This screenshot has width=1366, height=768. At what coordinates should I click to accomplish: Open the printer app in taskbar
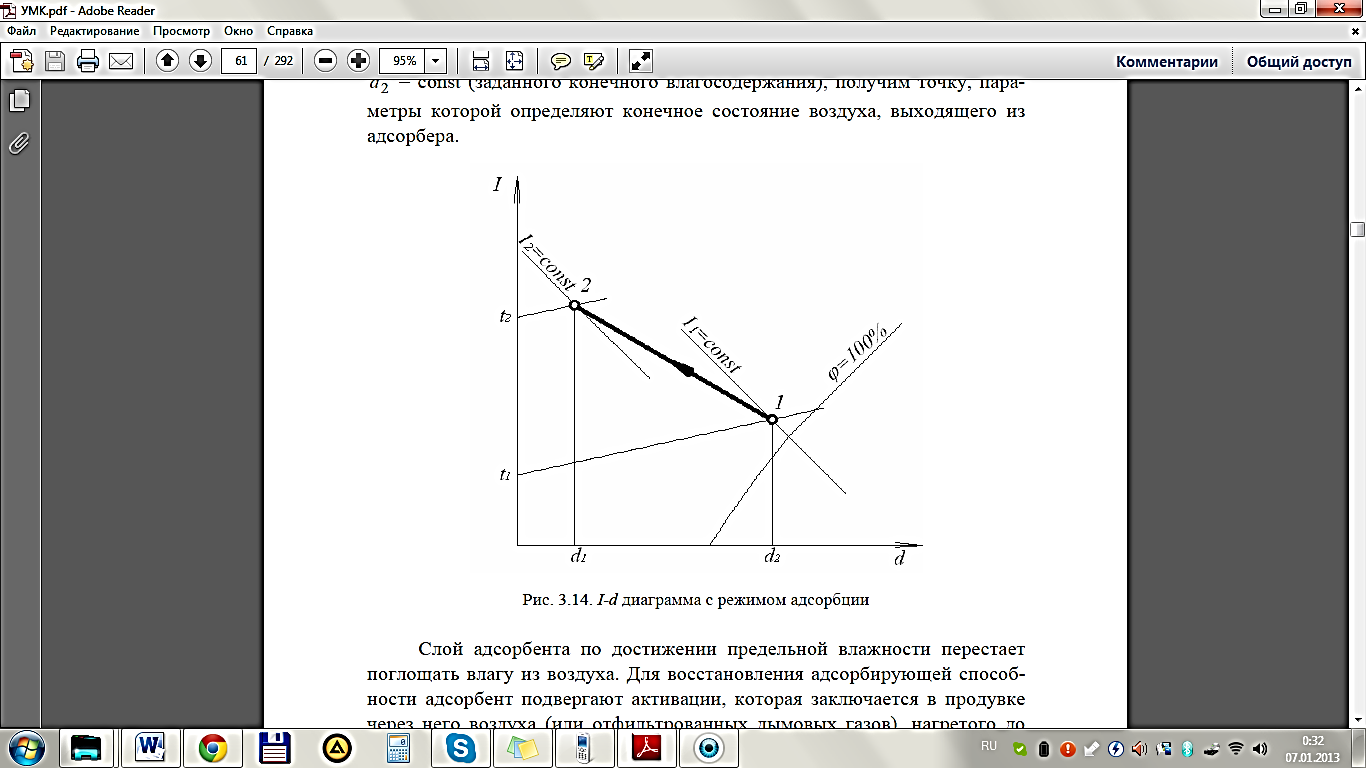pyautogui.click(x=88, y=747)
